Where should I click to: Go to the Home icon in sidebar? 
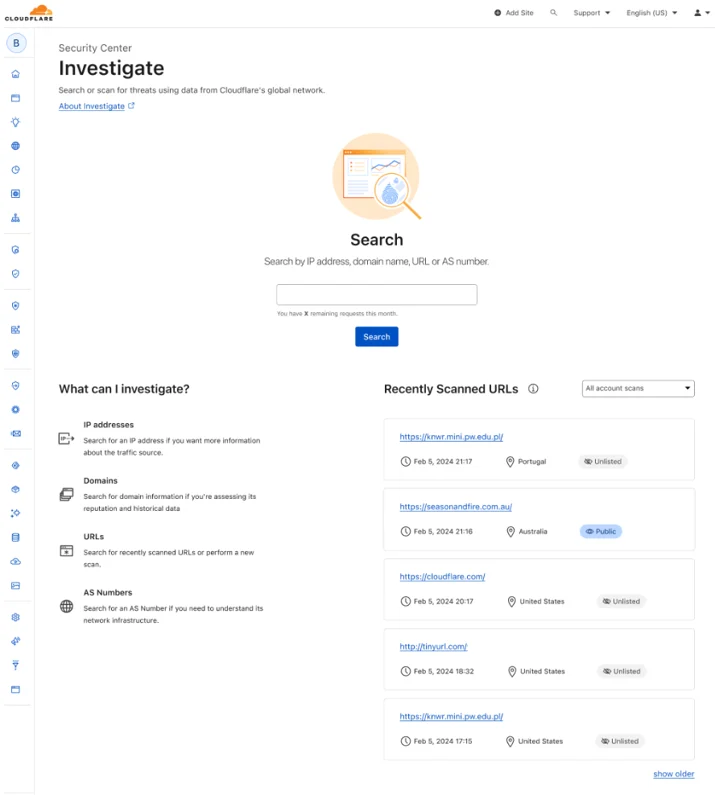coord(16,74)
